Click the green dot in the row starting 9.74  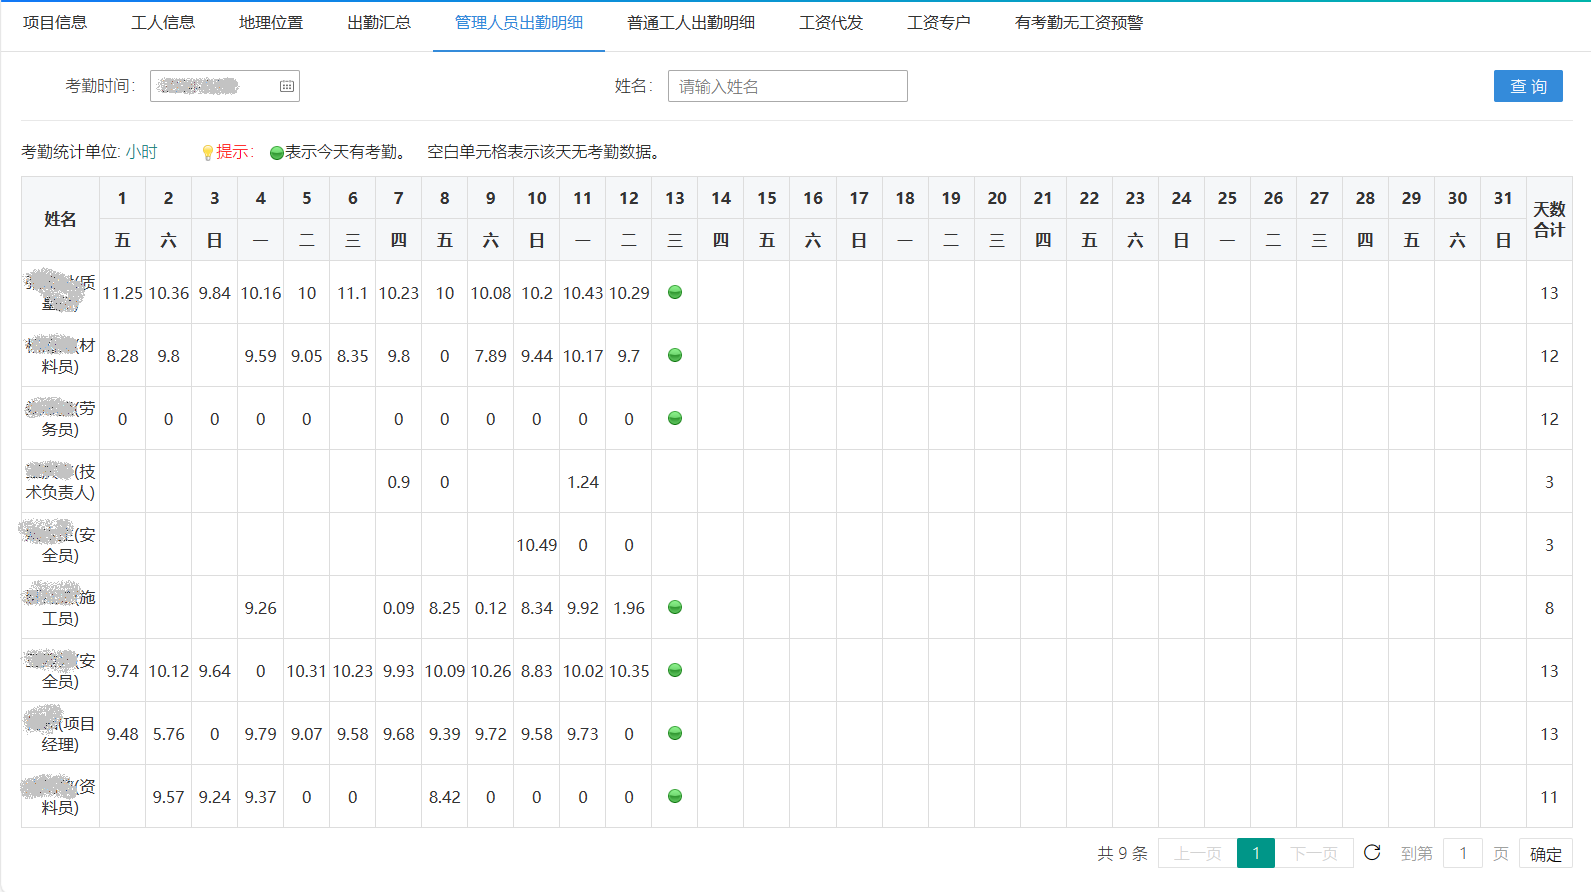[675, 670]
